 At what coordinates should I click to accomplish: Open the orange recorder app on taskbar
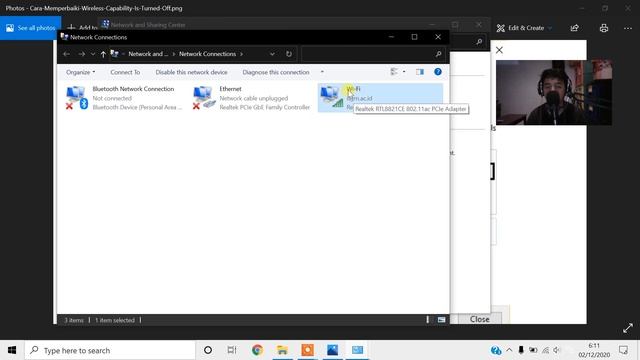307,350
